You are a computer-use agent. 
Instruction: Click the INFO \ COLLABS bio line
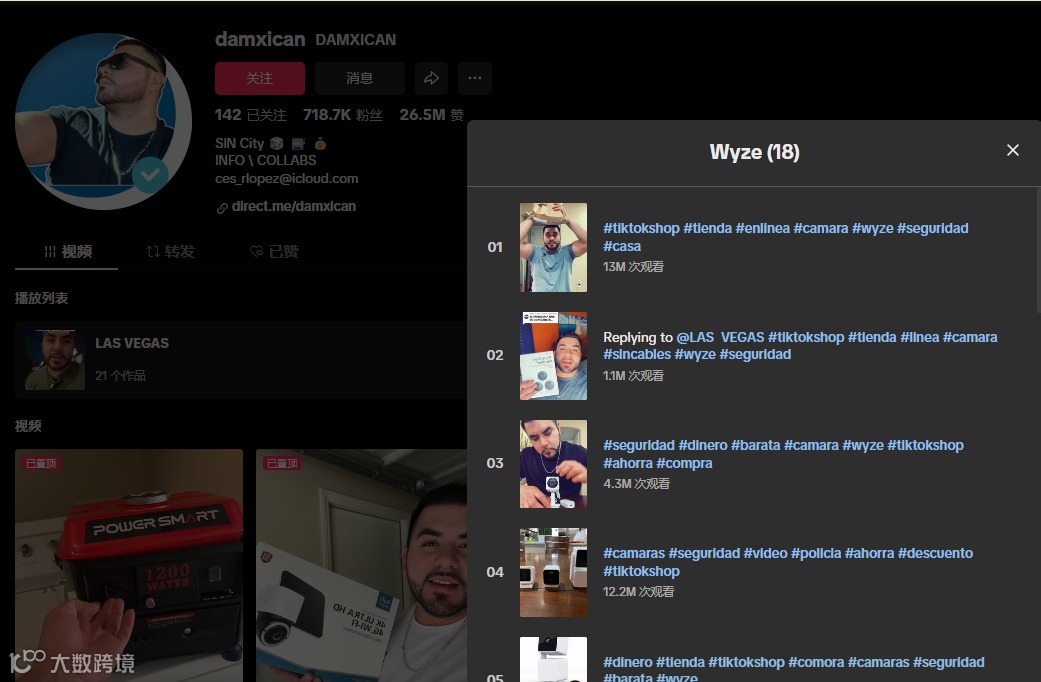(266, 161)
